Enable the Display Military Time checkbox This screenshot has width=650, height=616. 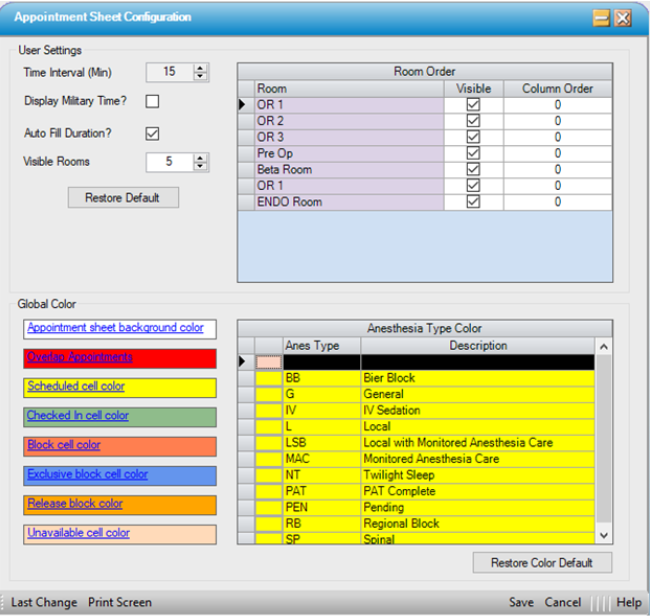click(152, 101)
